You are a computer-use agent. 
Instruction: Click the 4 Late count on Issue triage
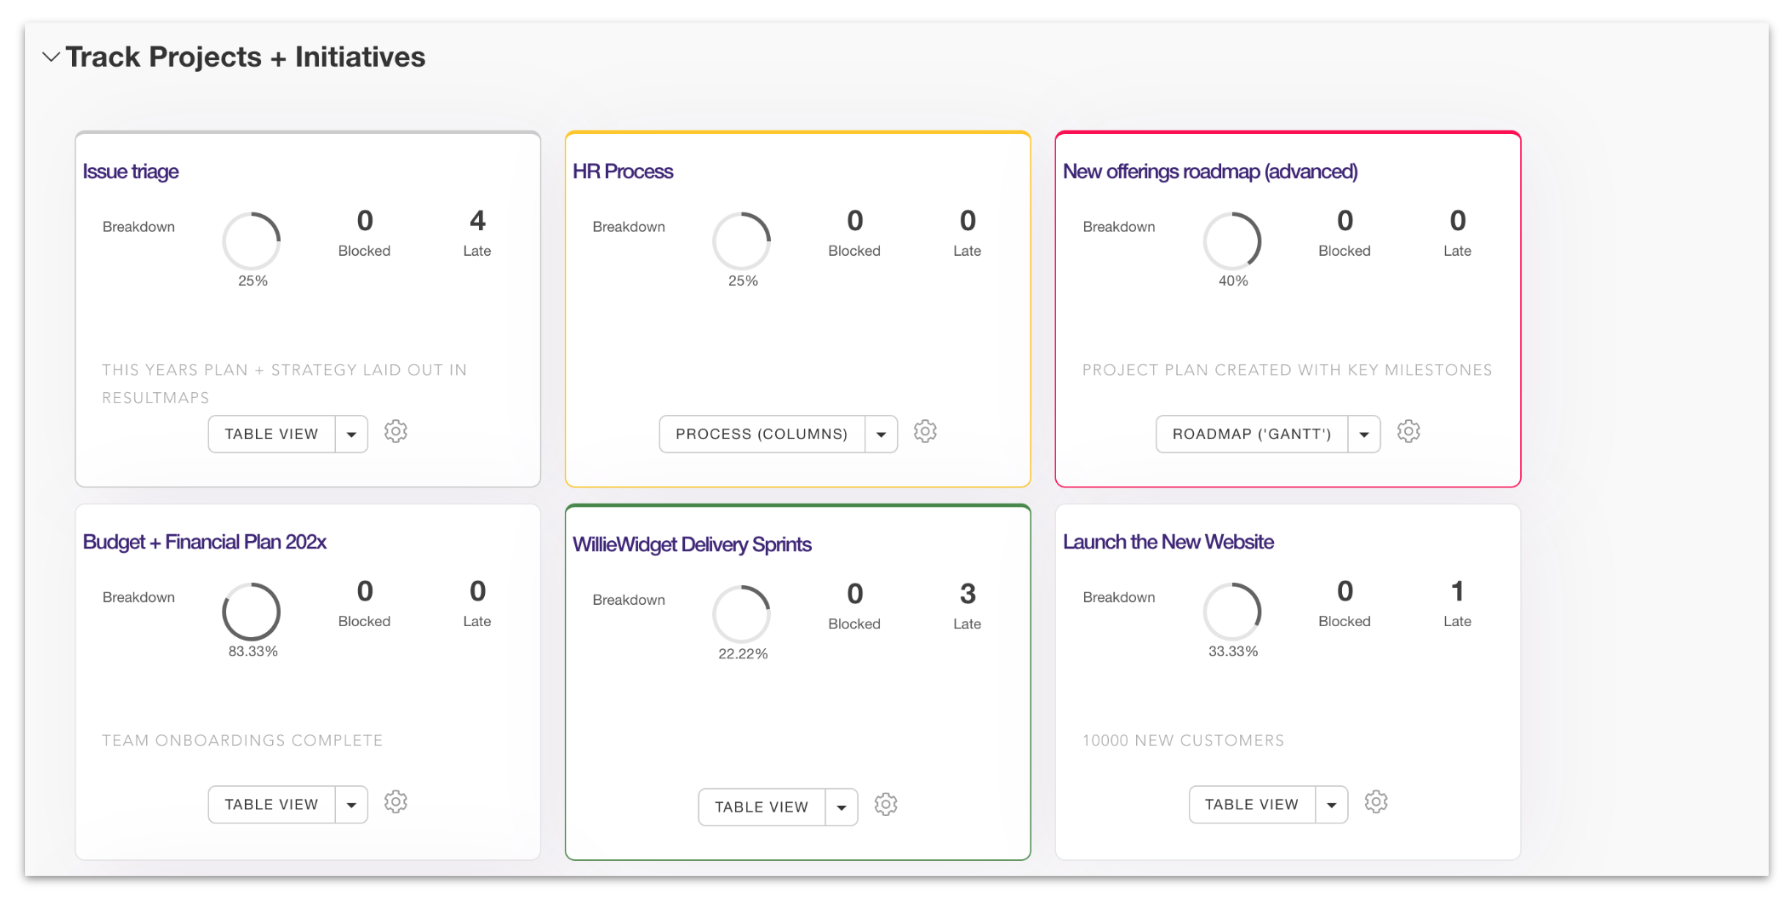[477, 221]
